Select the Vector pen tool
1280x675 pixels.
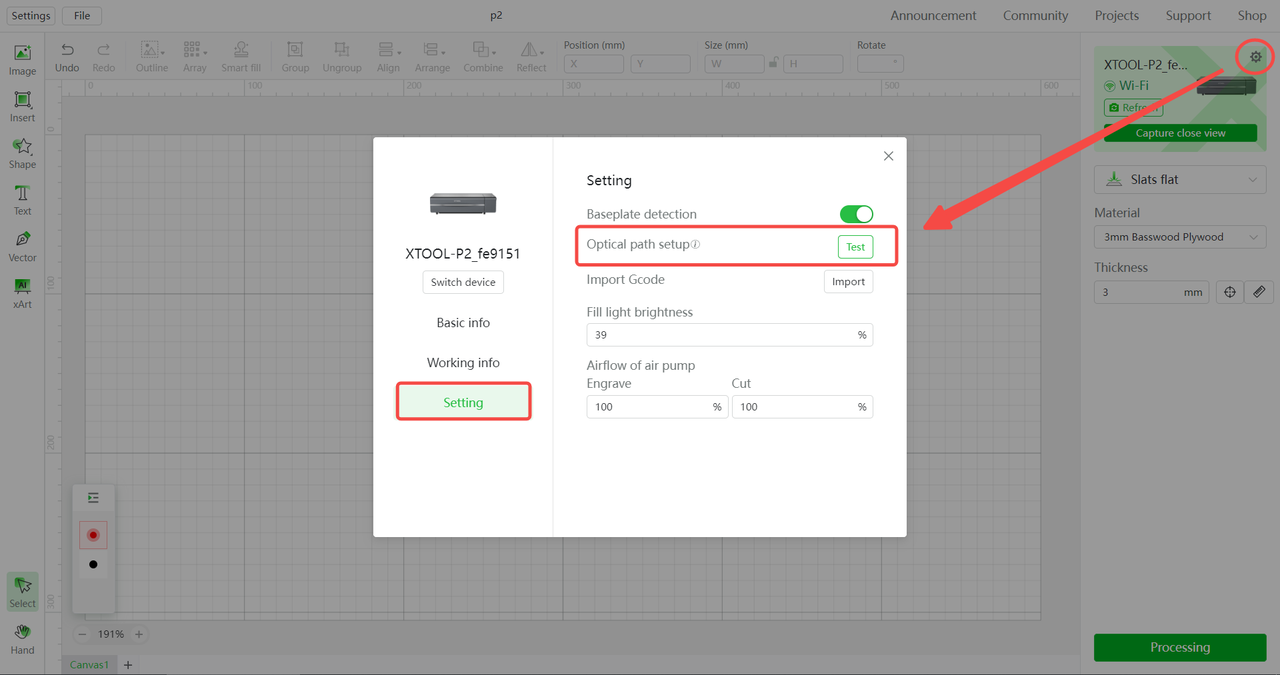(x=22, y=246)
